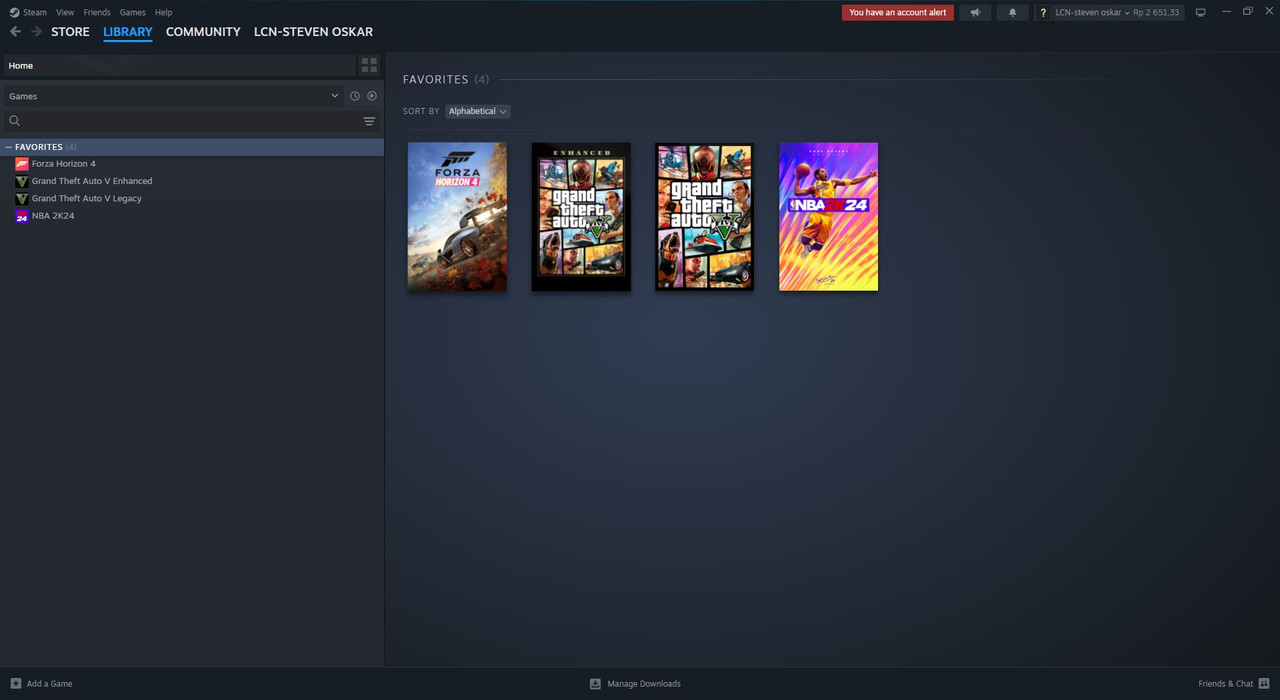Open the GTA V Legacy cover art
The height and width of the screenshot is (700, 1280).
(705, 217)
